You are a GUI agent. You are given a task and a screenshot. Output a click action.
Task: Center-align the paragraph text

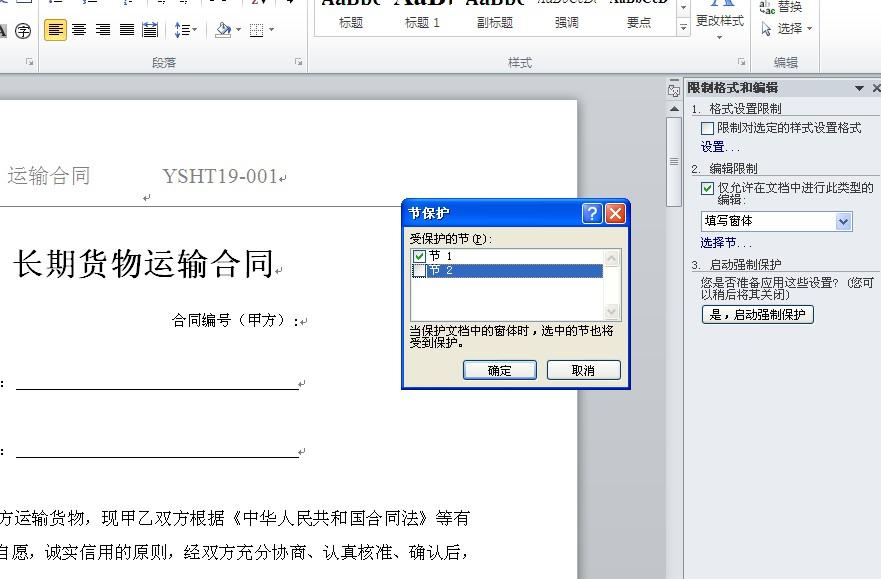pyautogui.click(x=79, y=30)
